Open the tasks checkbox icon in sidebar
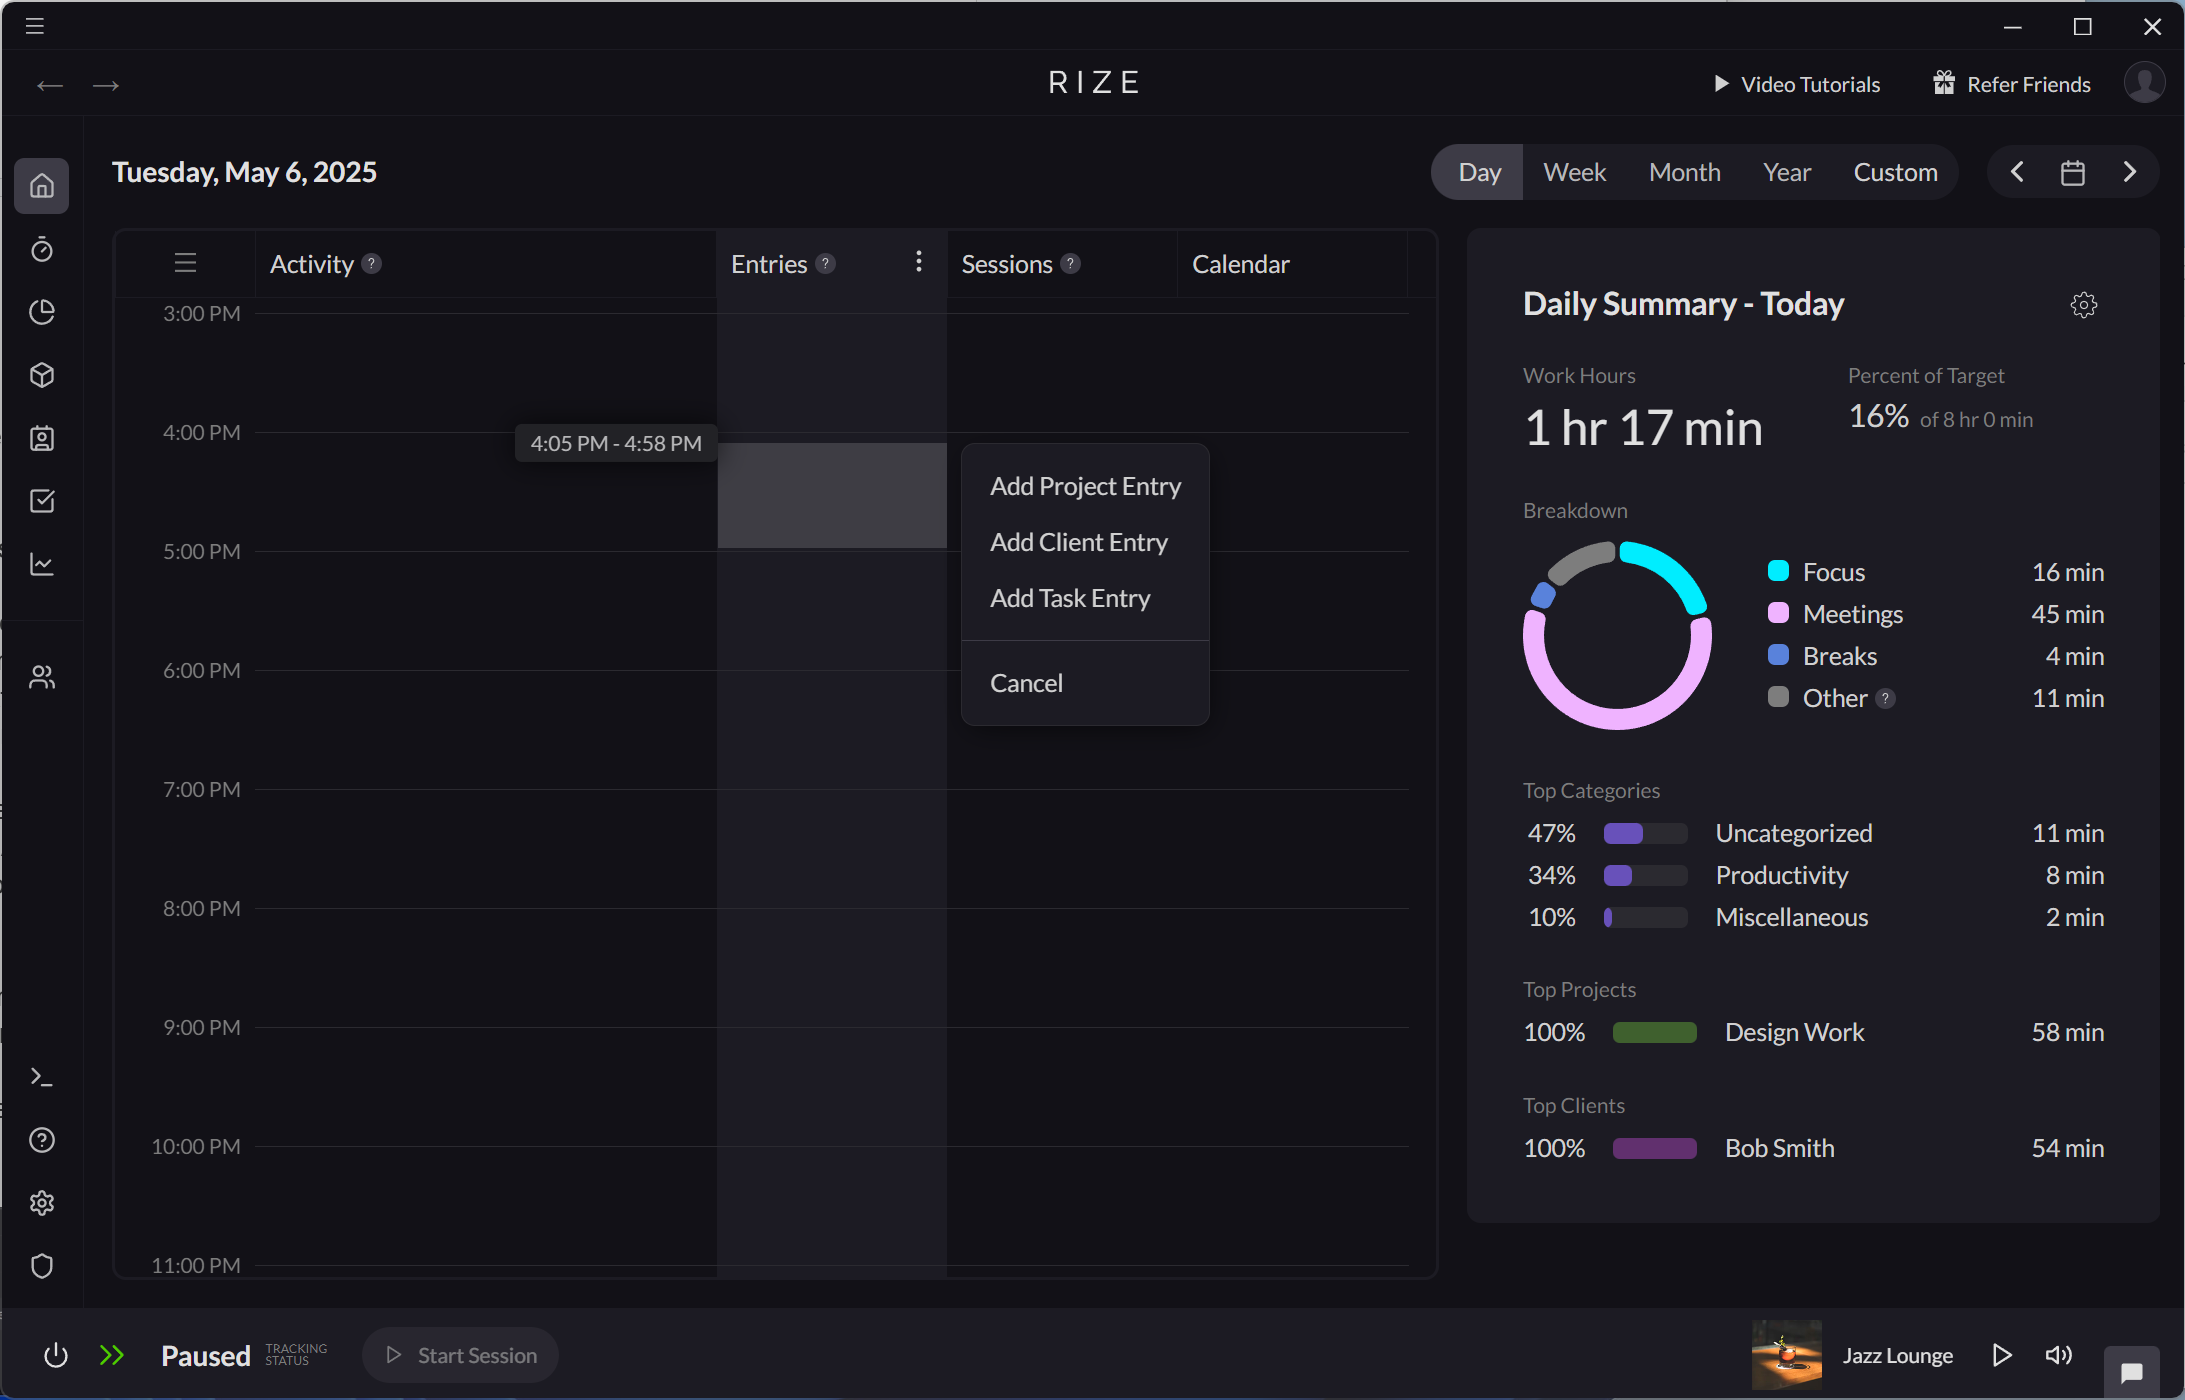Screen dimensions: 2185x1400 click(x=42, y=501)
